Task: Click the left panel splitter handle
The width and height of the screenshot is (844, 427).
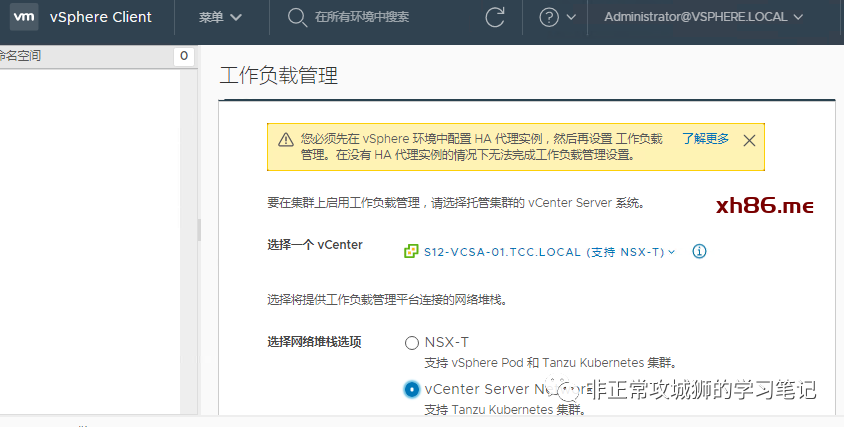Action: (199, 230)
